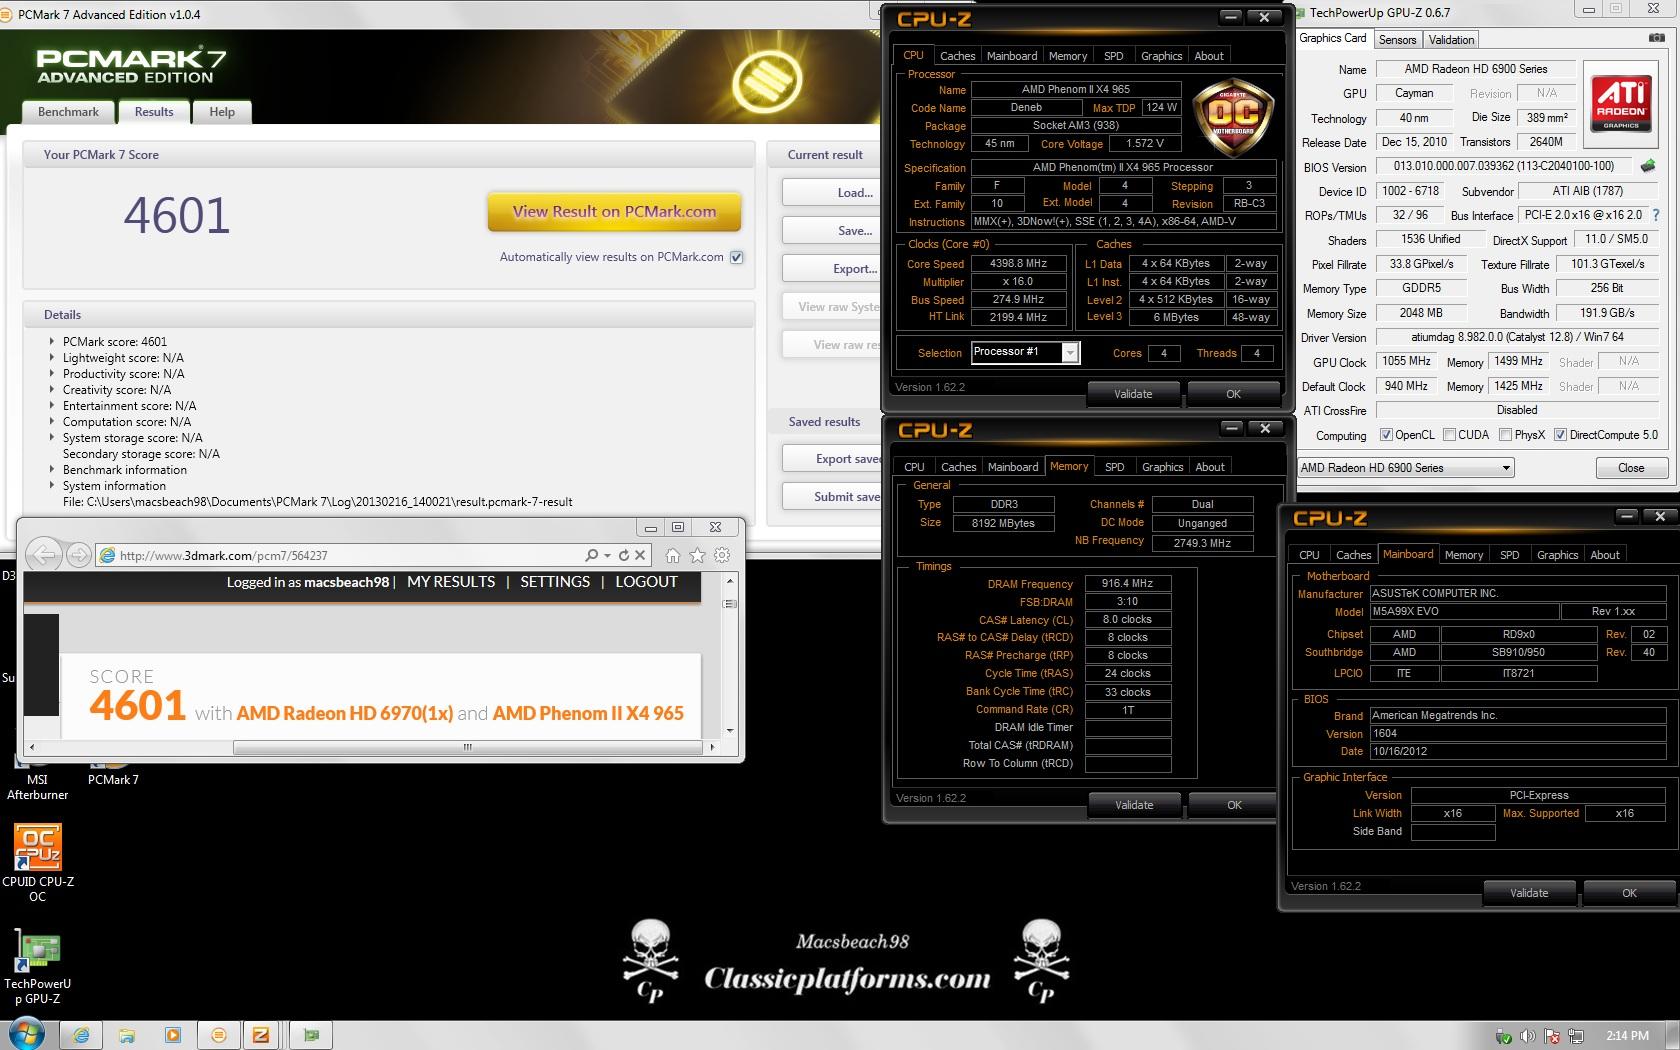The image size is (1680, 1050).
Task: Expand the Benchmark information row
Action: click(x=52, y=469)
